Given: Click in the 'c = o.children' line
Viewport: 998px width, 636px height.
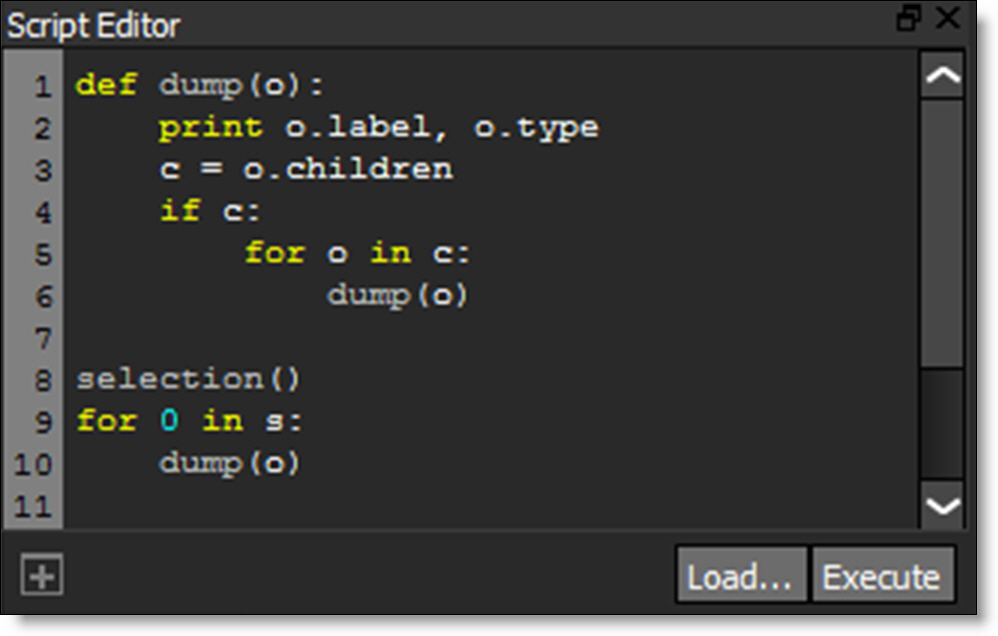Looking at the screenshot, I should tap(305, 169).
